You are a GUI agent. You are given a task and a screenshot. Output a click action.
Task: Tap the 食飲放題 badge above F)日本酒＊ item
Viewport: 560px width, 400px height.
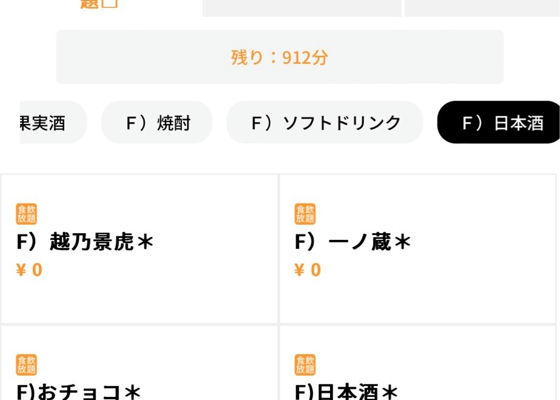click(x=305, y=365)
